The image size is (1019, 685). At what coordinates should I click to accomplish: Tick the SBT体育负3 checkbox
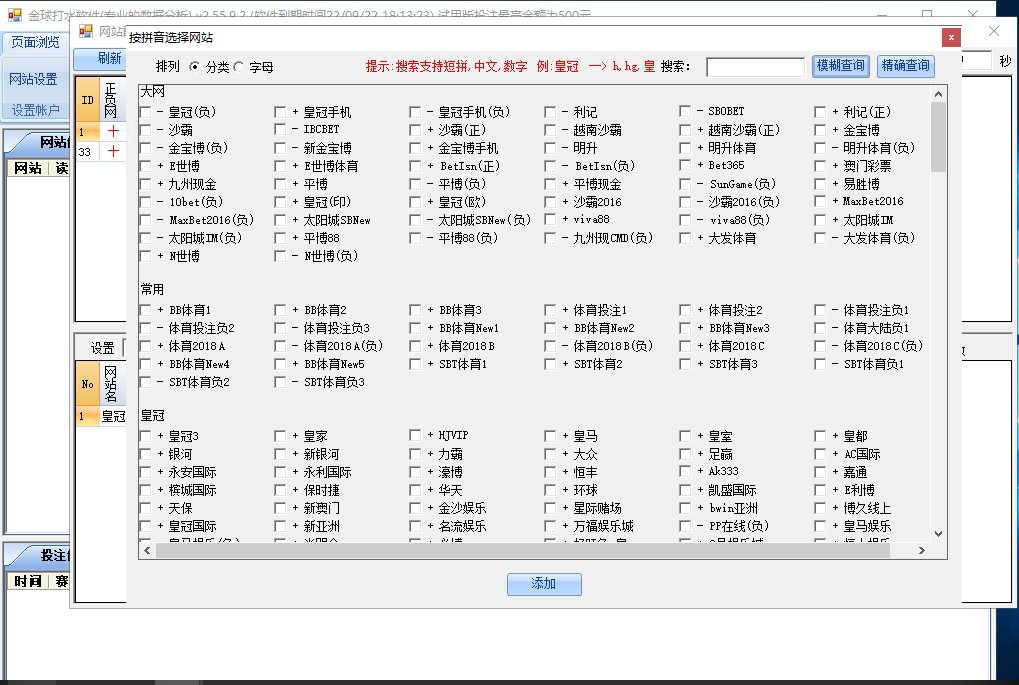(280, 383)
